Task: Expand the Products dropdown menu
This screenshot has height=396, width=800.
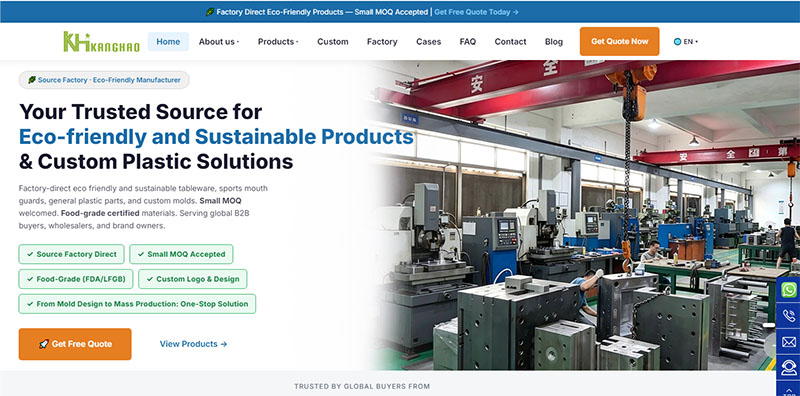Action: click(x=278, y=42)
